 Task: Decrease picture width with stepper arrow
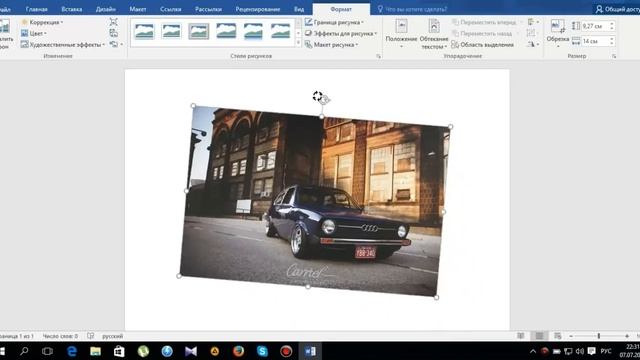tap(611, 44)
